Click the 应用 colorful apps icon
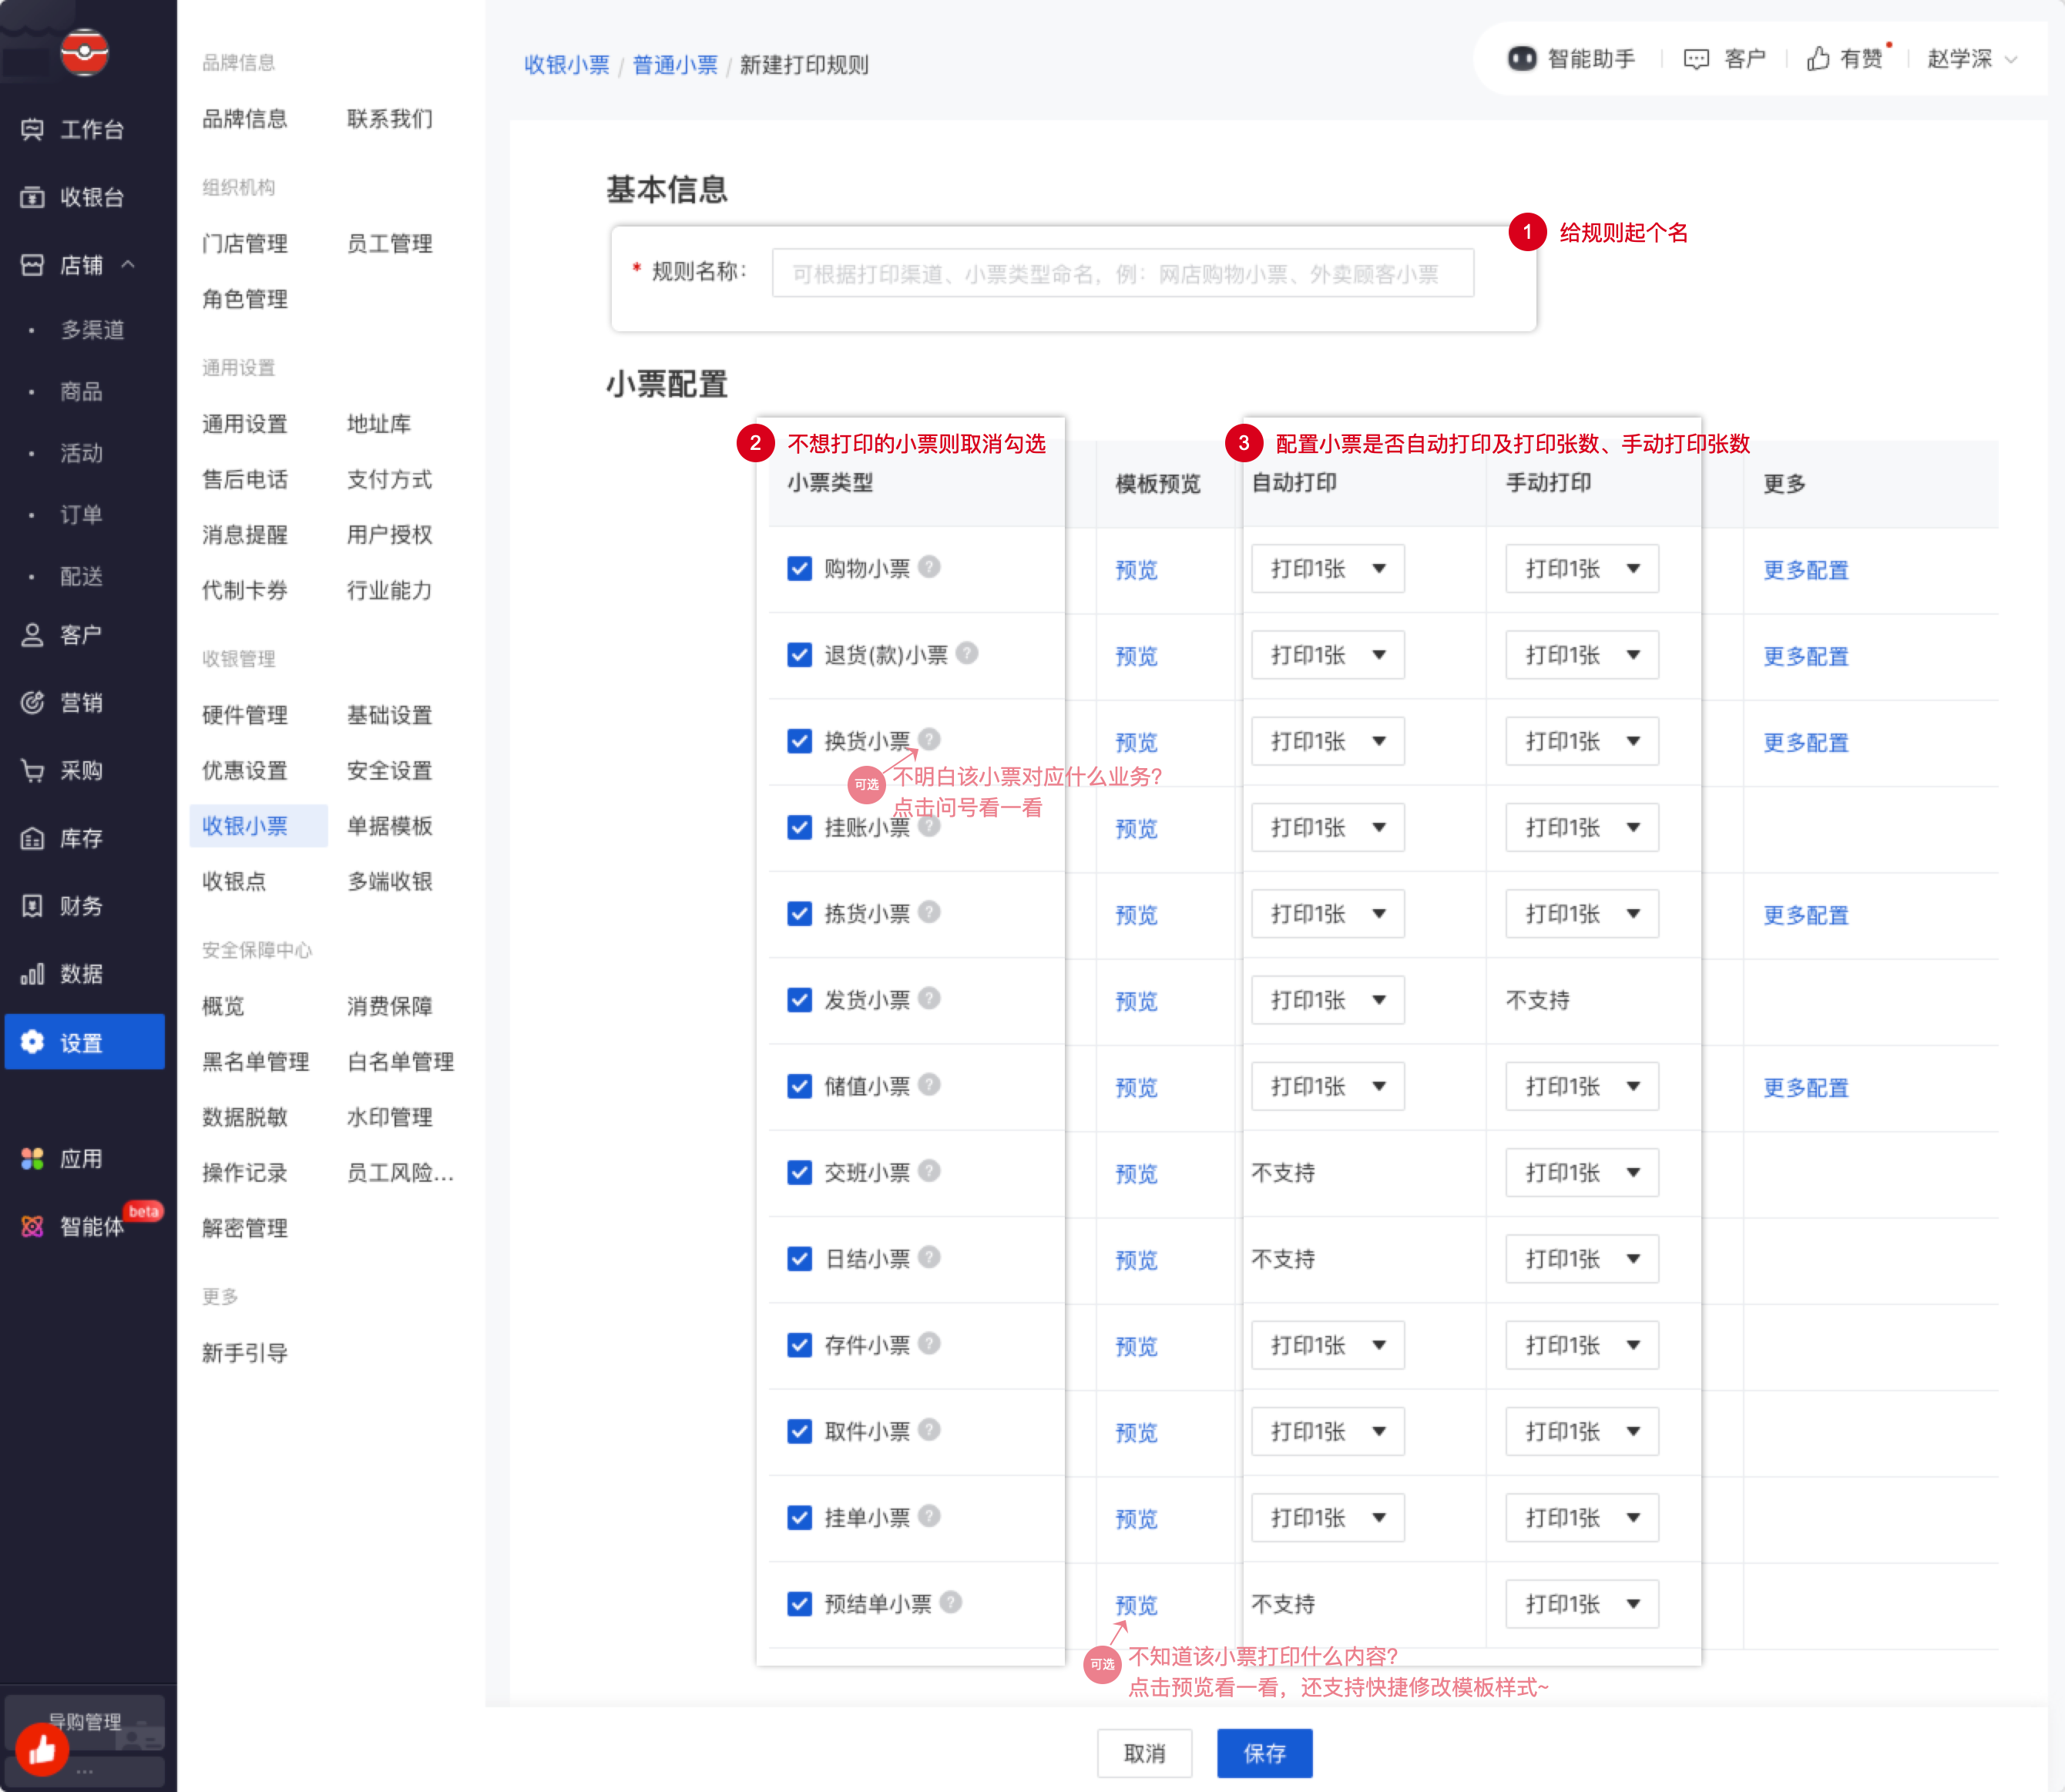Image resolution: width=2065 pixels, height=1792 pixels. [x=32, y=1159]
